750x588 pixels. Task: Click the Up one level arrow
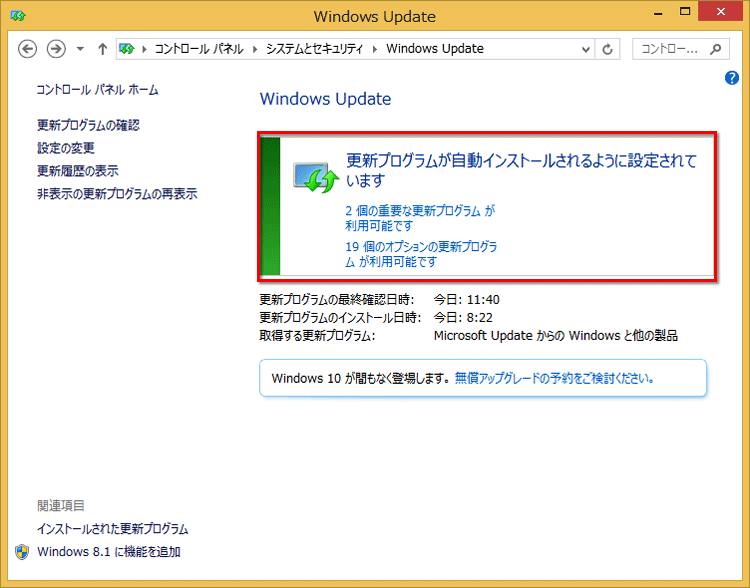click(102, 48)
